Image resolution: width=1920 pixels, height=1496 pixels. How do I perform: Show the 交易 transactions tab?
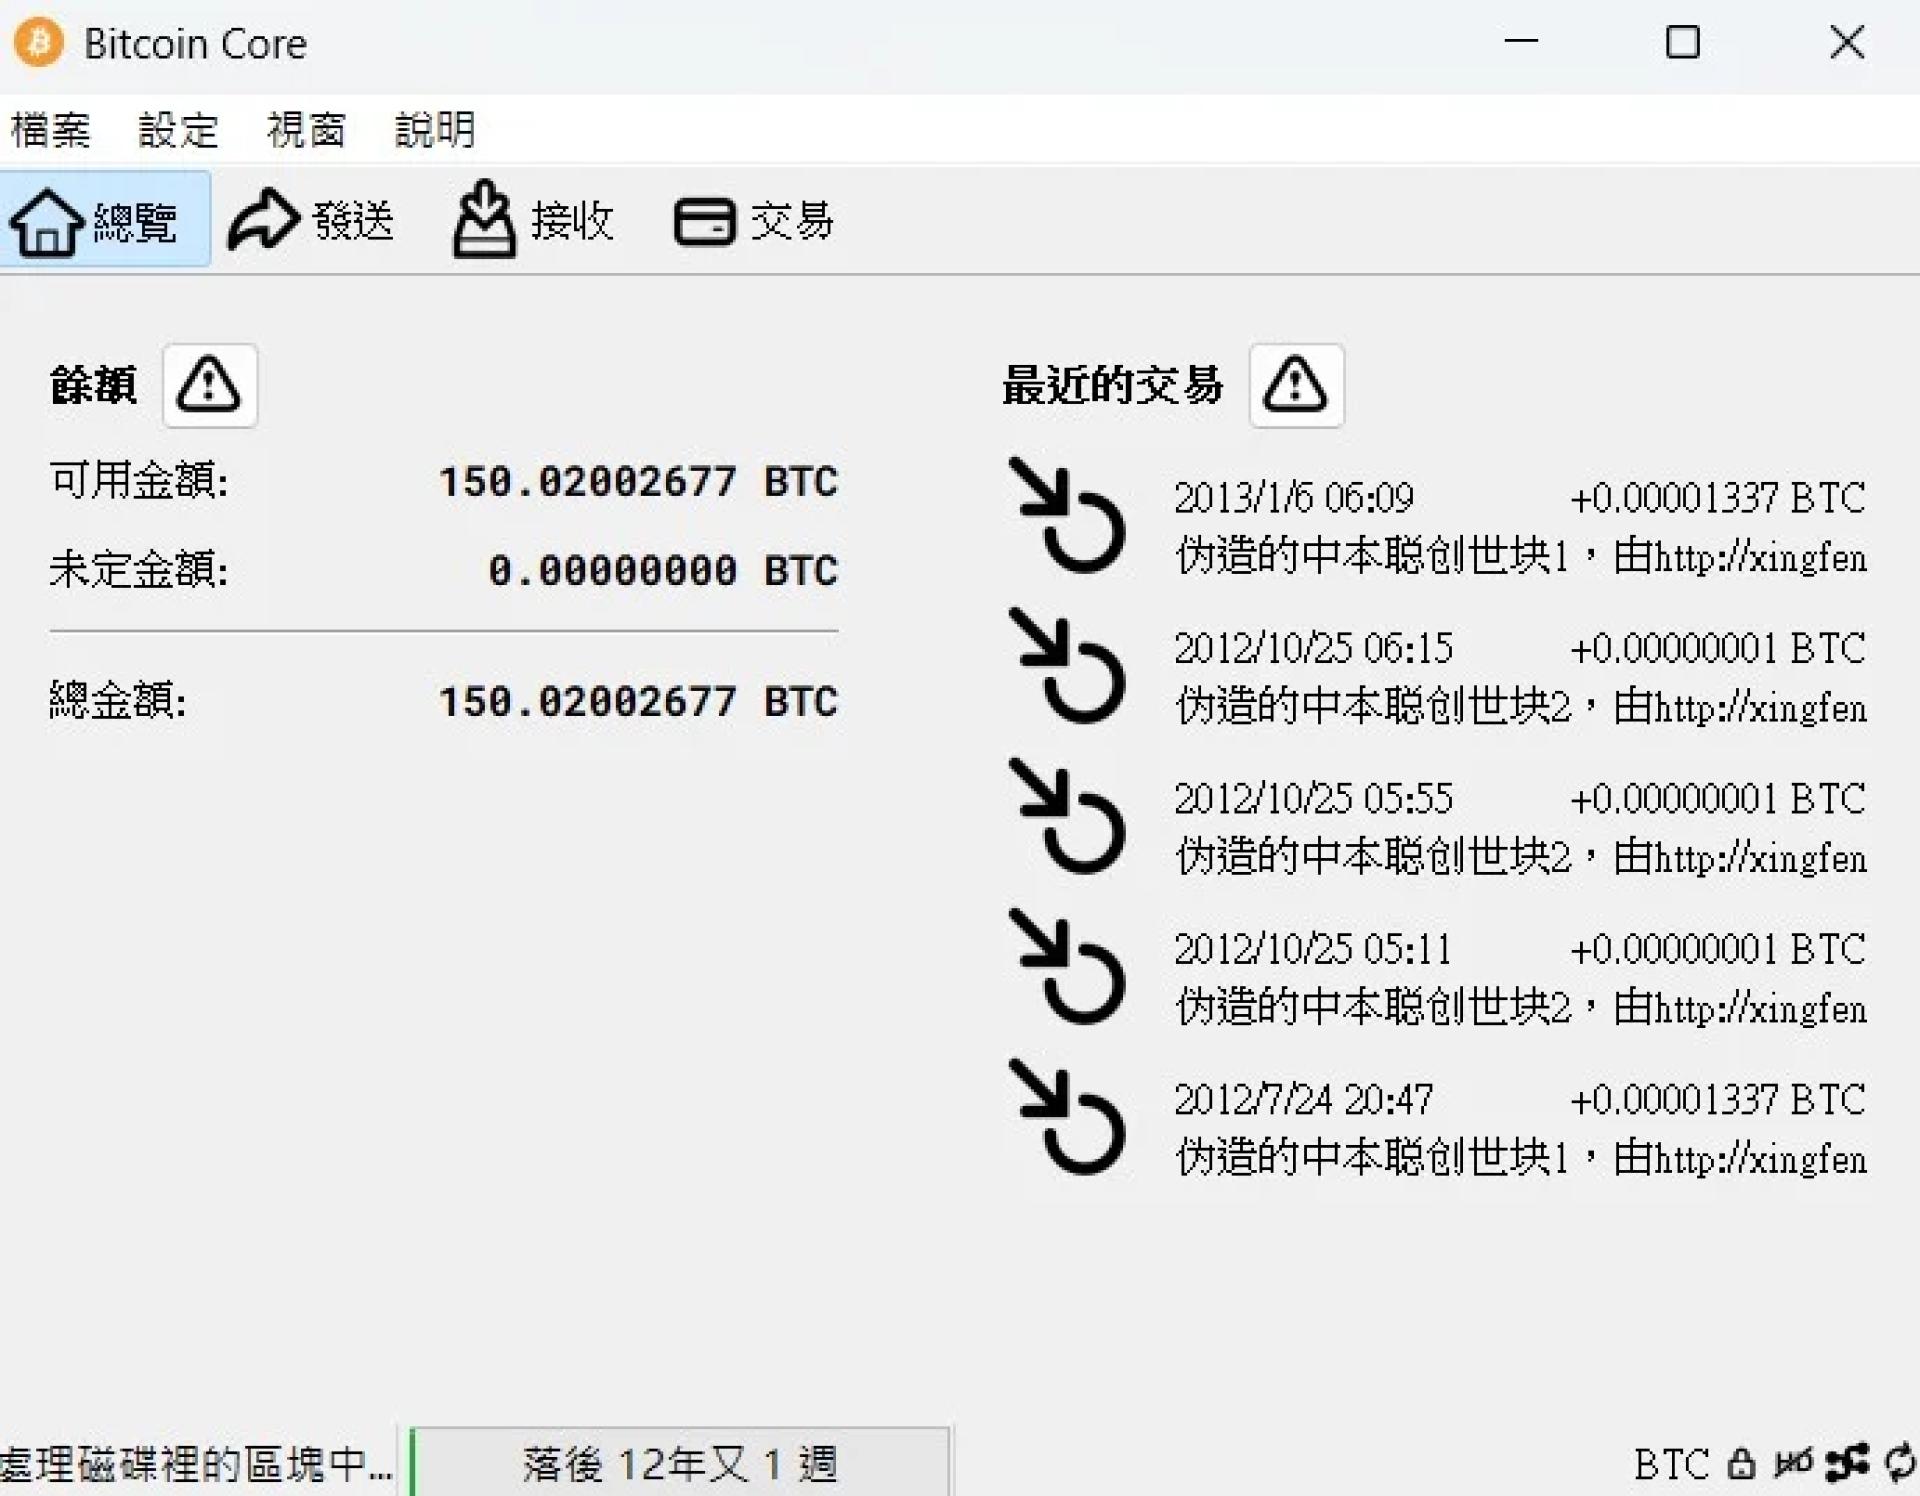tap(754, 221)
